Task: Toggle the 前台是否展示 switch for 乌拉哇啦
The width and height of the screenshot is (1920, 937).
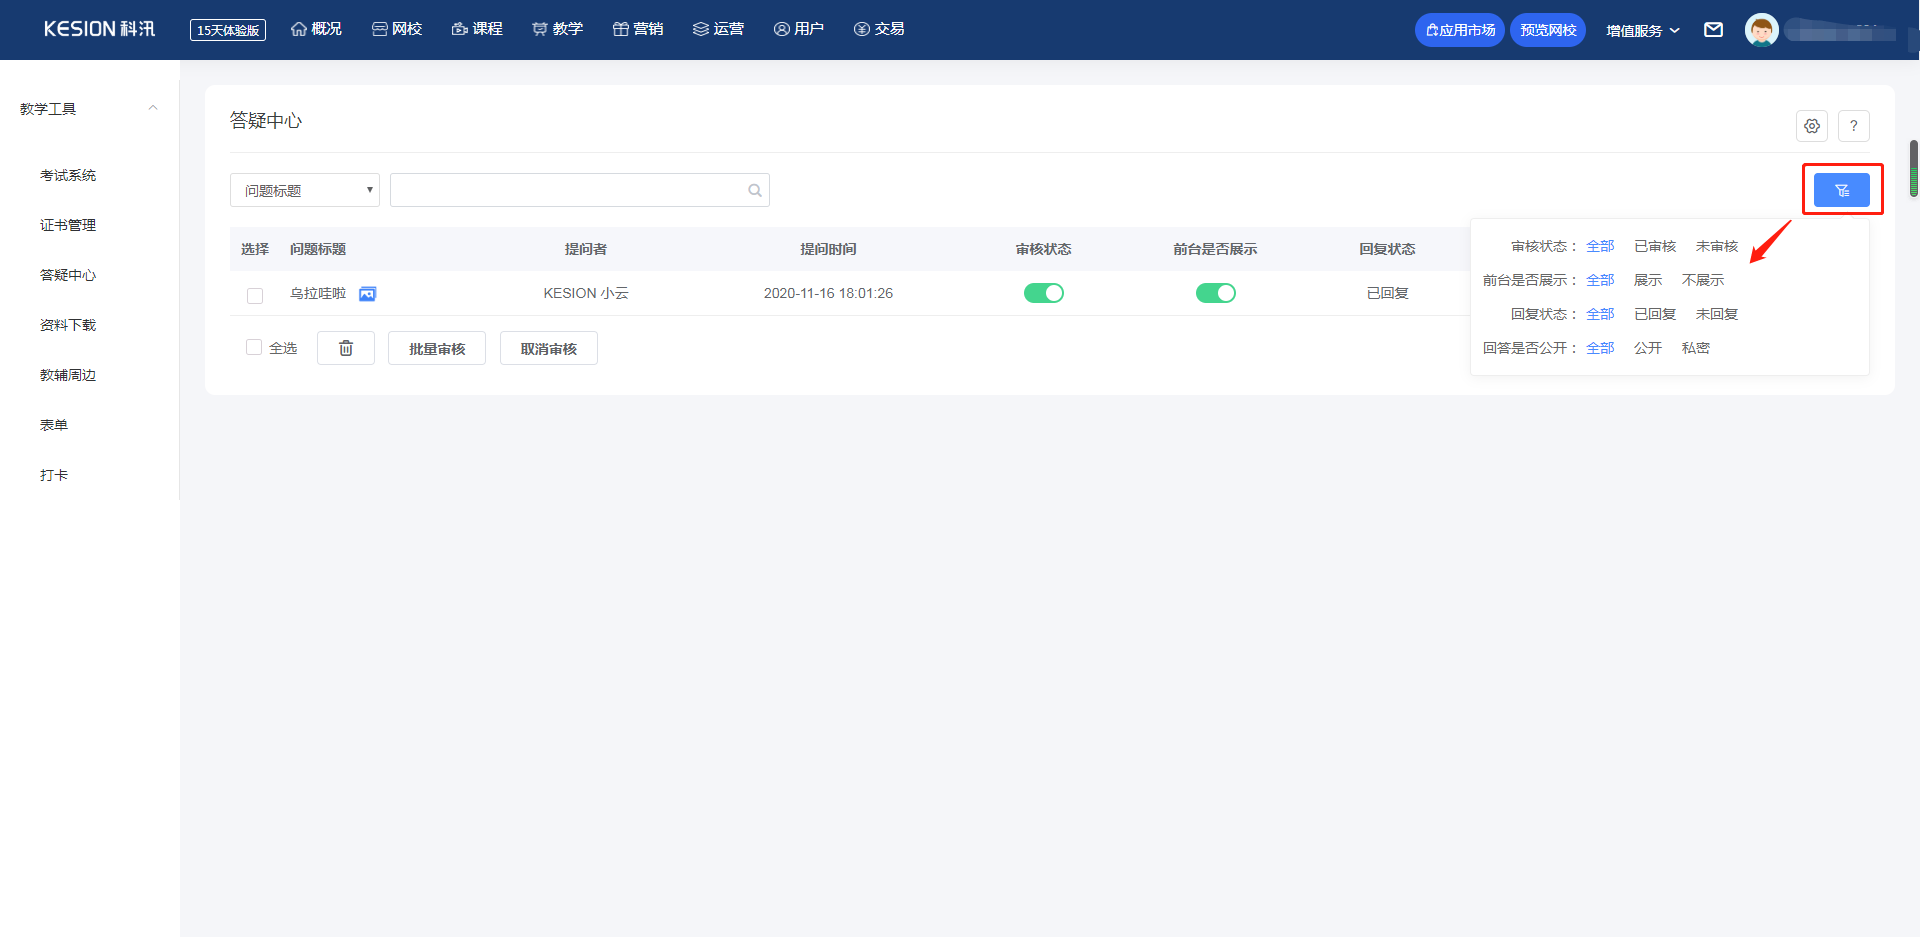Action: click(x=1215, y=293)
